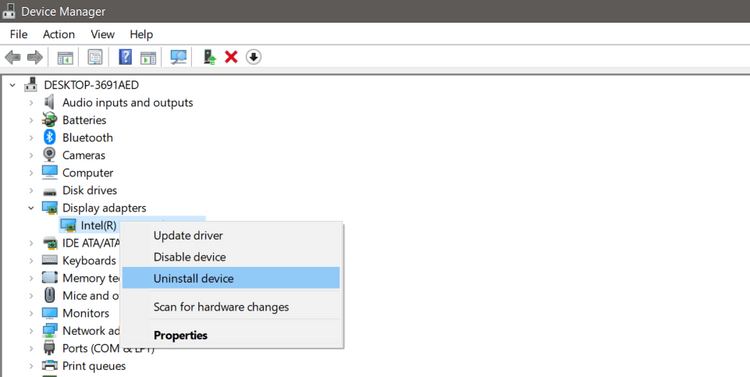
Task: Select the Bluetooth category label
Action: pyautogui.click(x=88, y=138)
